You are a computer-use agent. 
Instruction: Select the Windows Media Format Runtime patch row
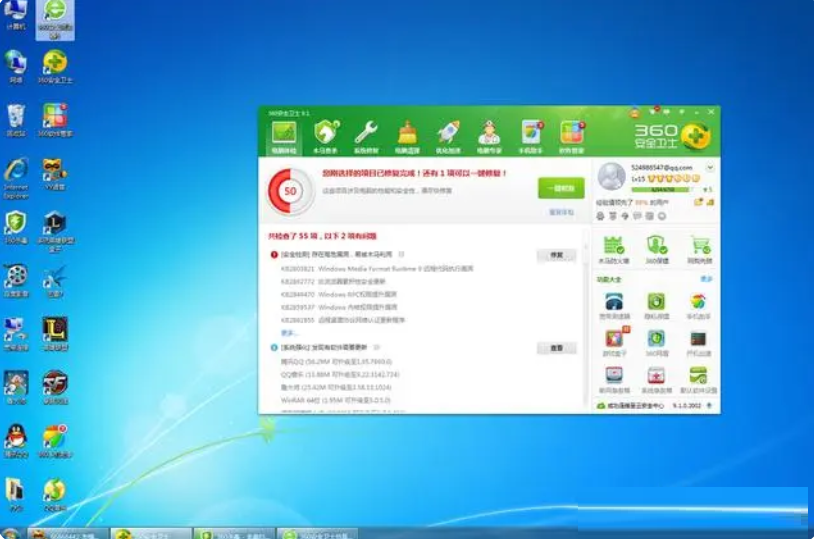[x=377, y=269]
